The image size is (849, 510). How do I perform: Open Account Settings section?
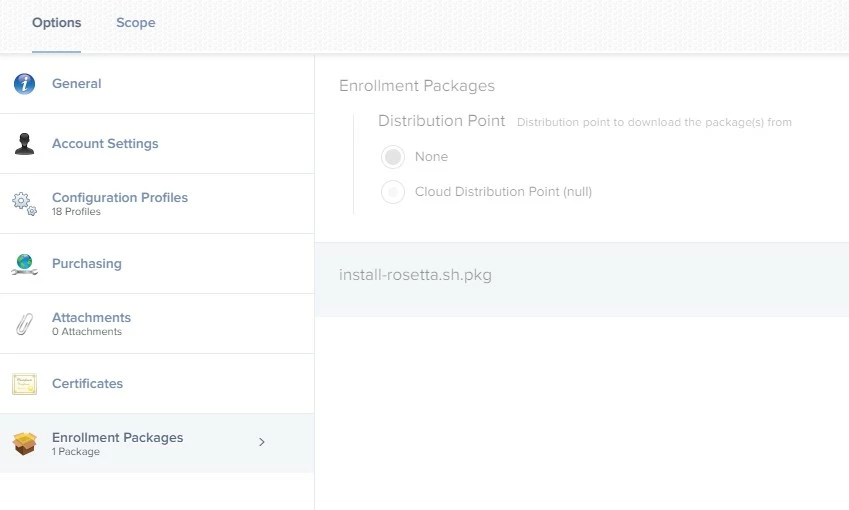click(105, 144)
